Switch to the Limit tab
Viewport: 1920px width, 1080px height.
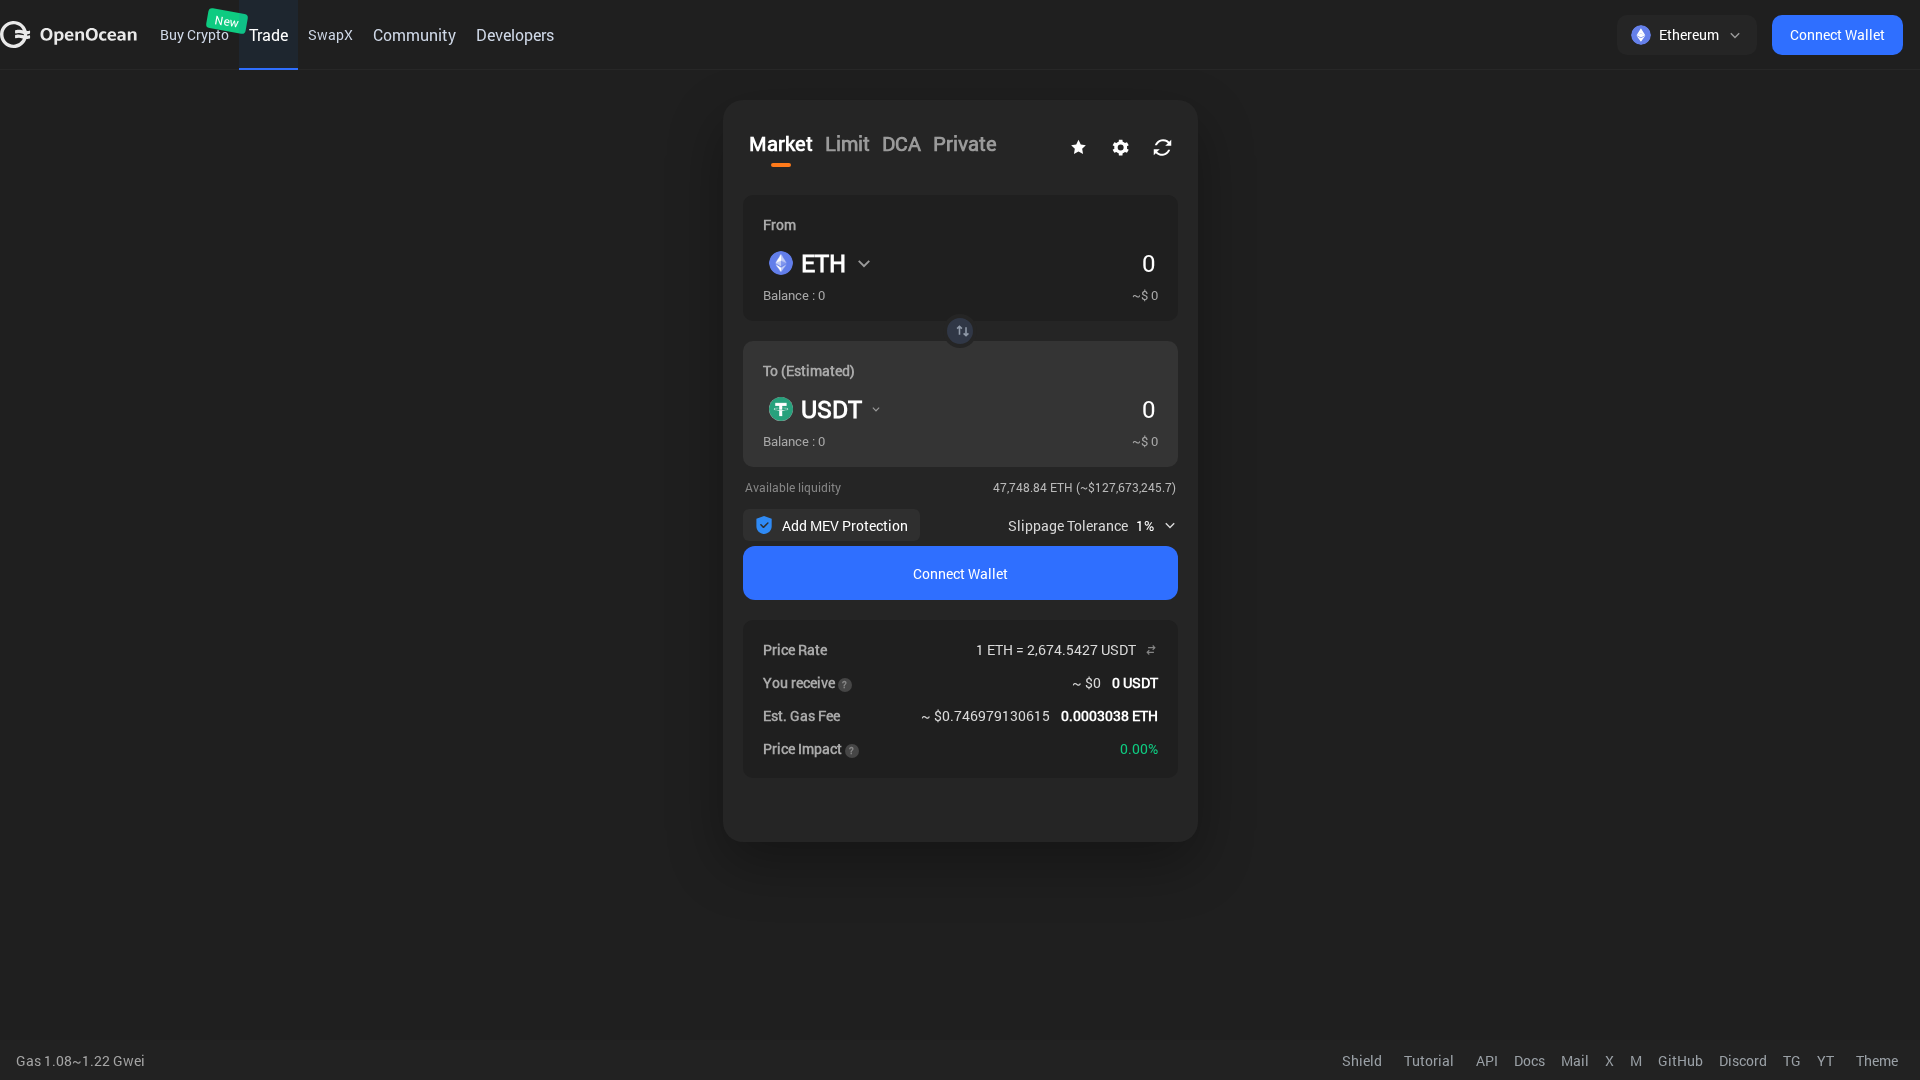pyautogui.click(x=847, y=144)
